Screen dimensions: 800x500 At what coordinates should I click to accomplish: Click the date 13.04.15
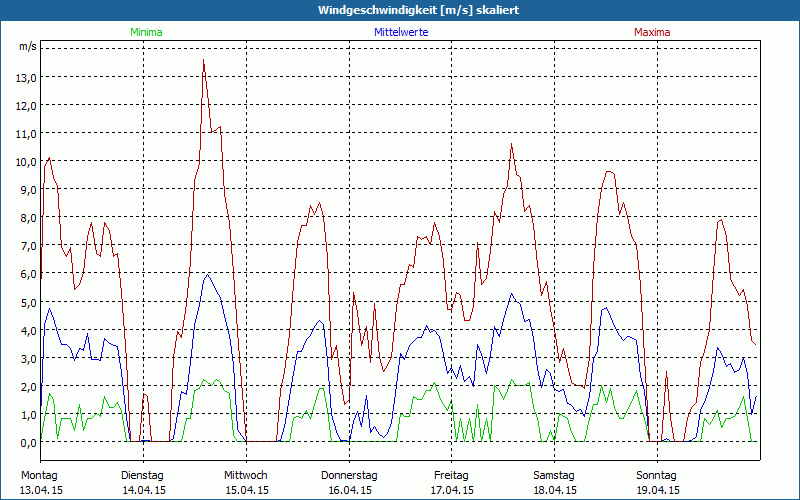coord(41,490)
